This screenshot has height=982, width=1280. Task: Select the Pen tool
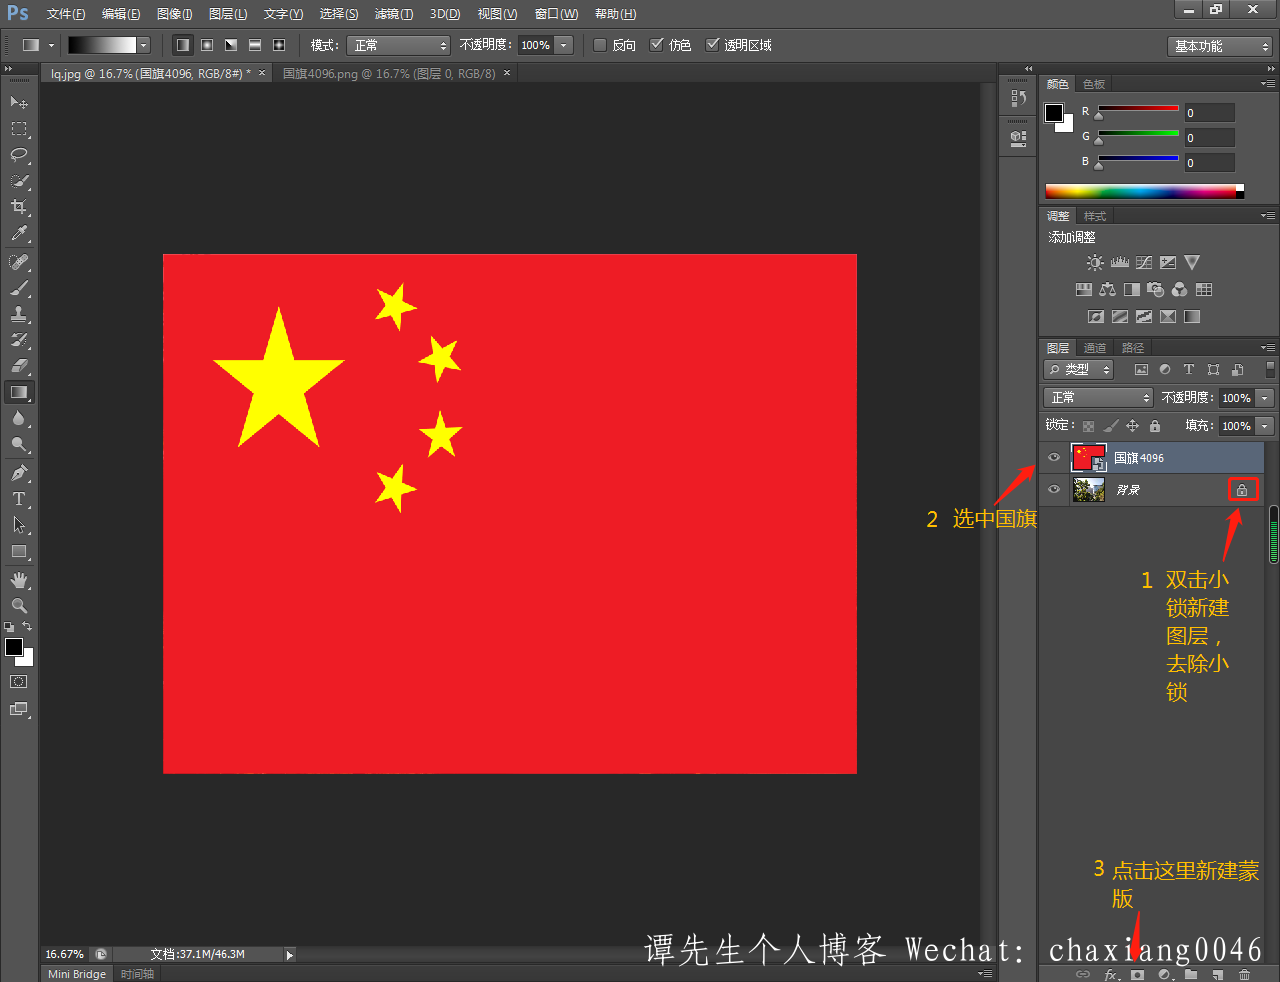point(19,473)
